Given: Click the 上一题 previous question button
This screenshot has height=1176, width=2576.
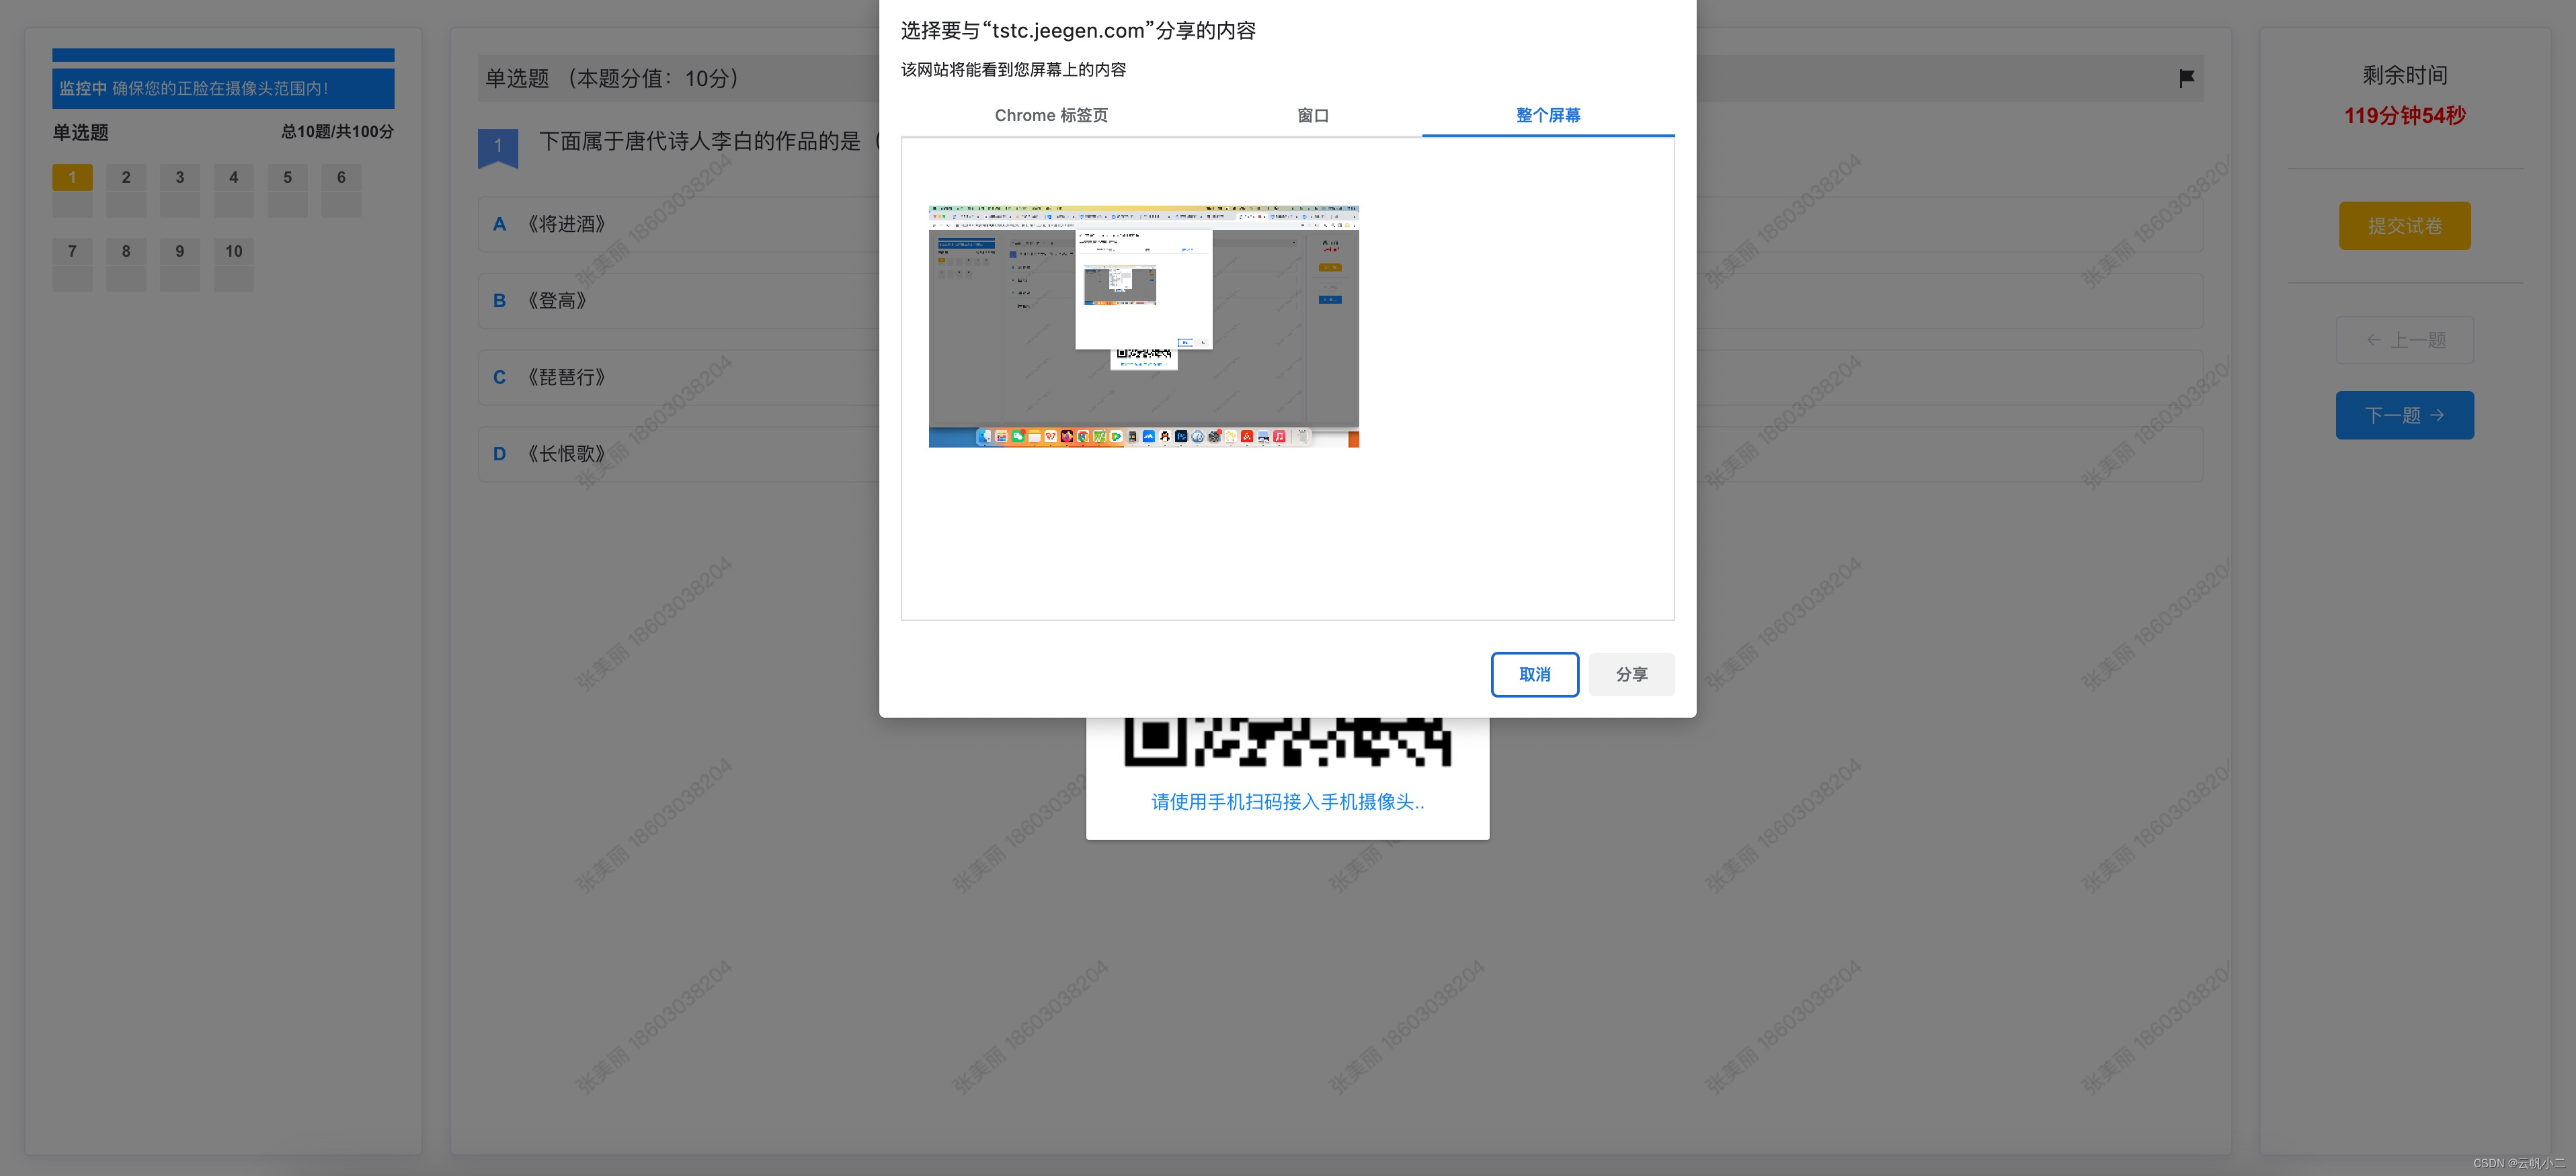Looking at the screenshot, I should (2404, 340).
